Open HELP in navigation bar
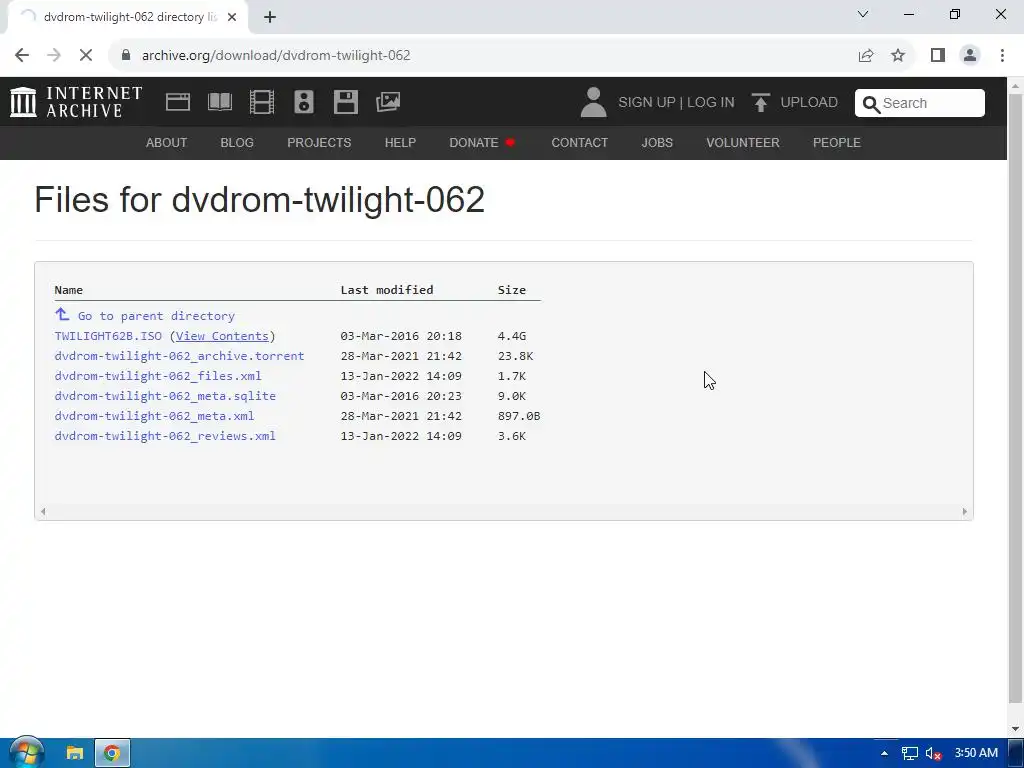 (400, 142)
